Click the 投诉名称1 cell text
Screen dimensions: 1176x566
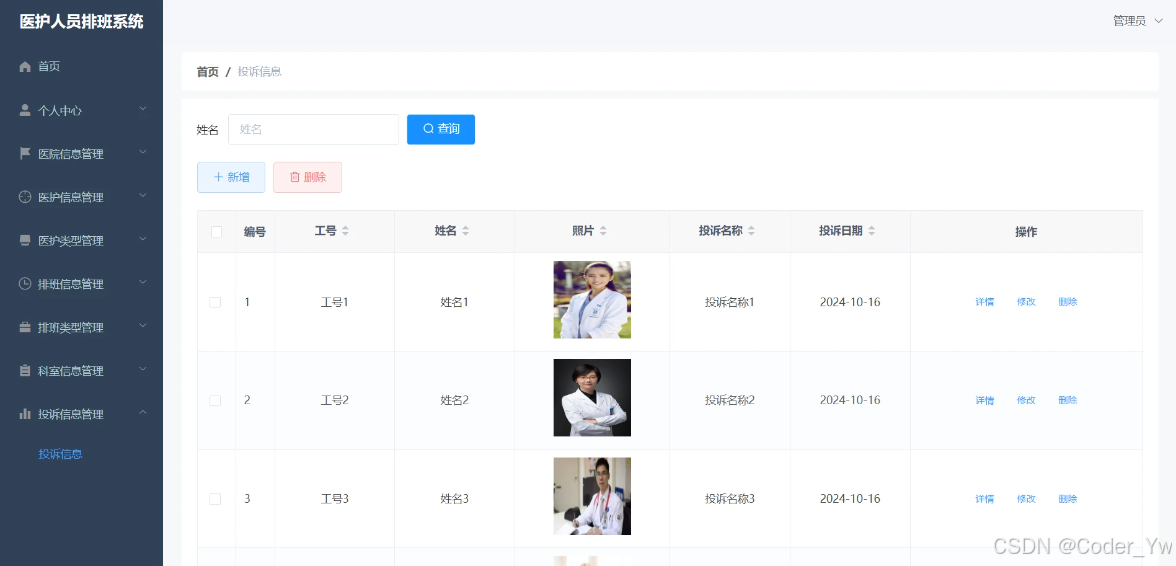pyautogui.click(x=730, y=302)
